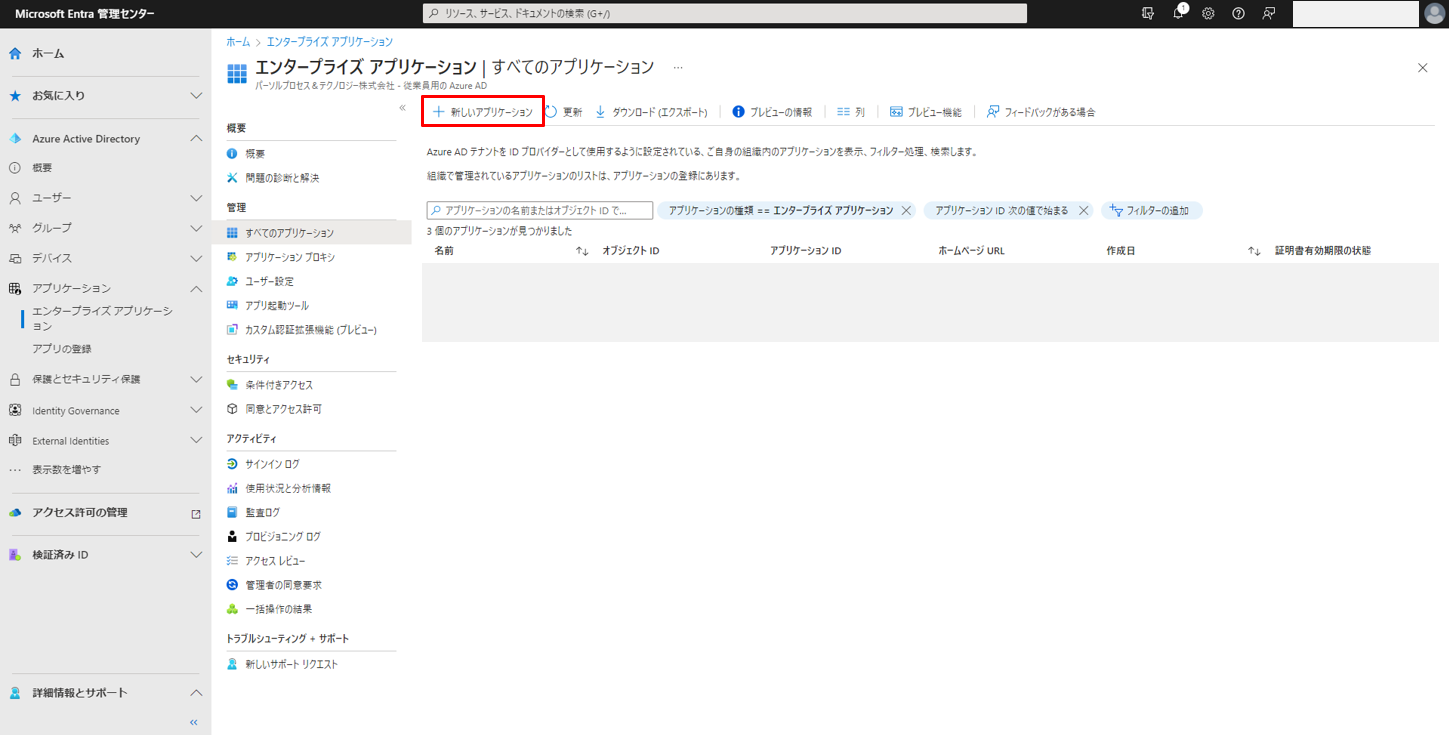Screen dimensions: 1449x735
Task: Click the 監査ログ icon
Action: tap(232, 512)
